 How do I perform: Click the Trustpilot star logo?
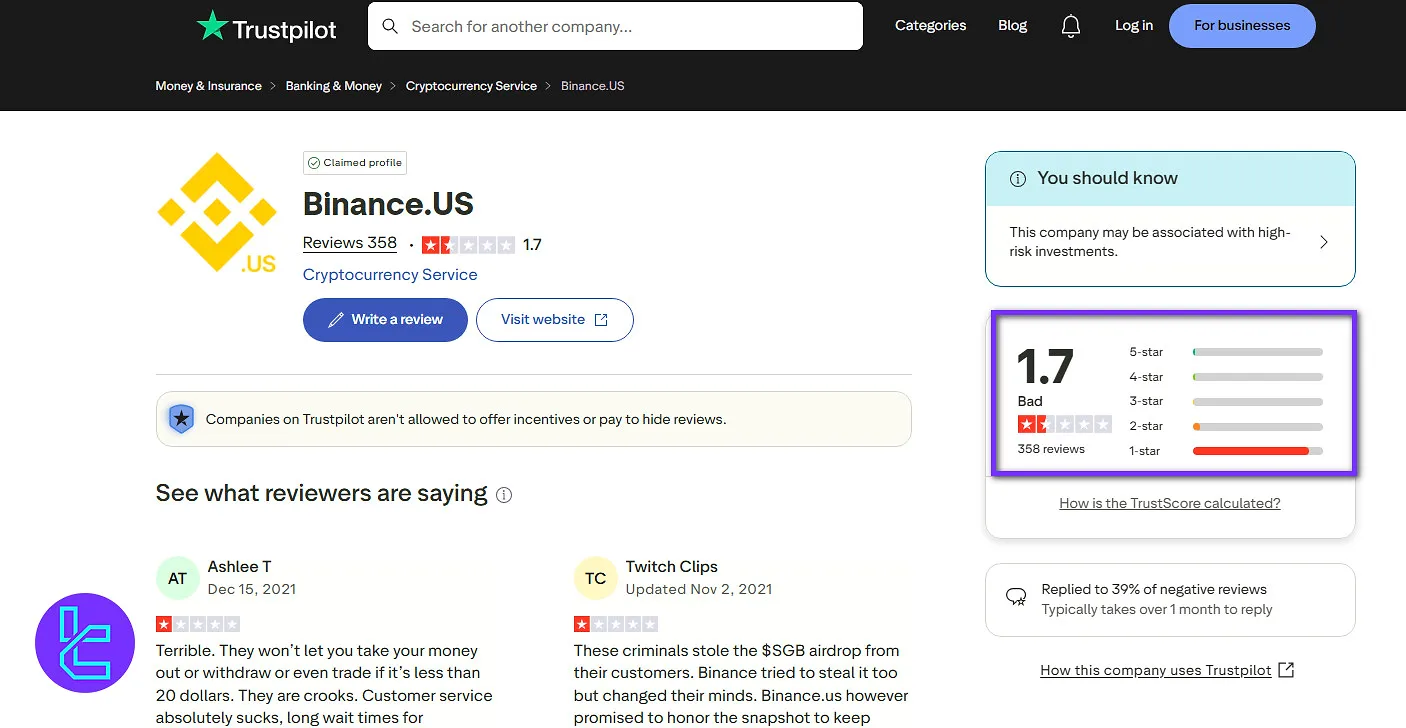click(214, 25)
